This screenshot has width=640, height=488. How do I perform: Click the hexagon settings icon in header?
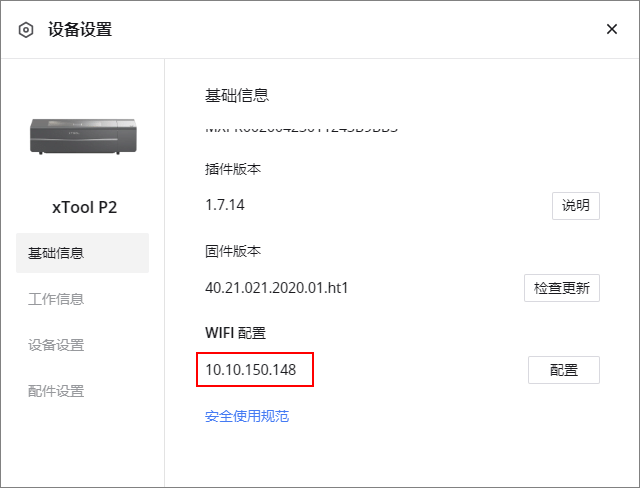[26, 30]
